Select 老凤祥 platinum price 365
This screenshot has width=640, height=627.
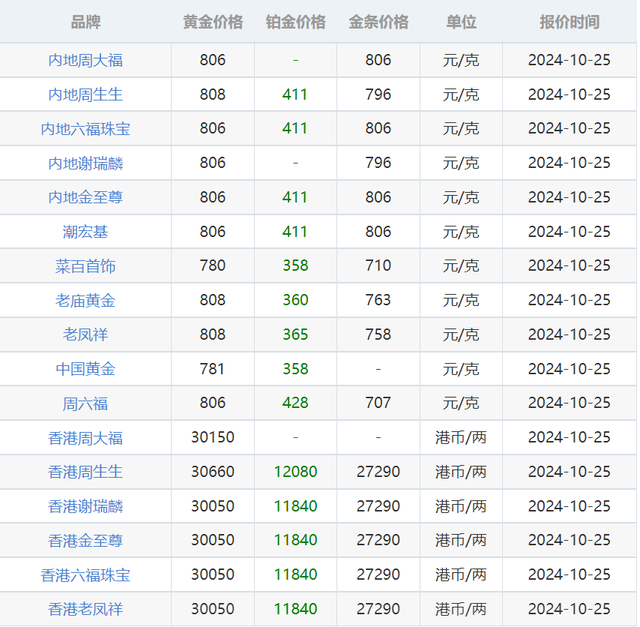296,335
